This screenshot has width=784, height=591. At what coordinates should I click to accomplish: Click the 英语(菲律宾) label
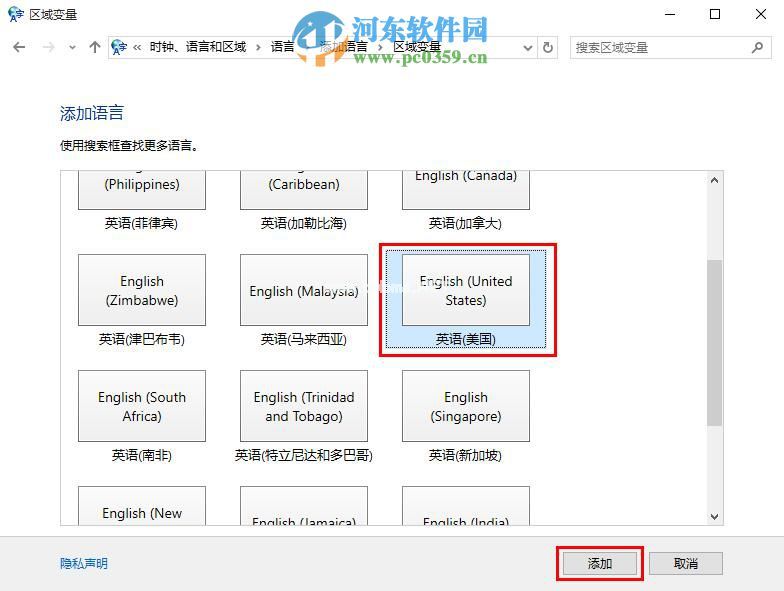[x=142, y=223]
